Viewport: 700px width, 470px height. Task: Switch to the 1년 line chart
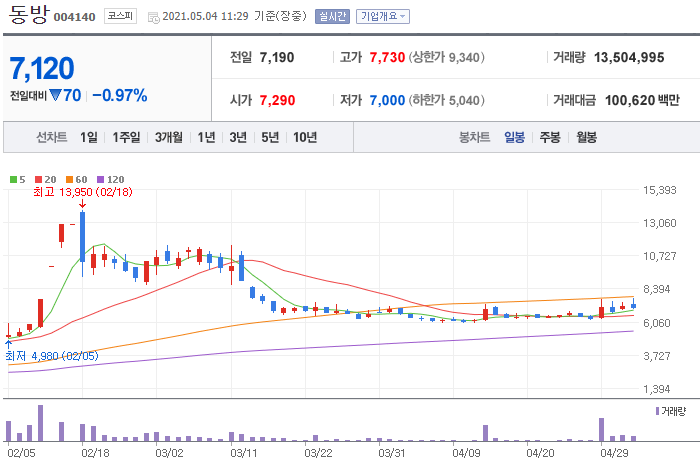[x=206, y=137]
